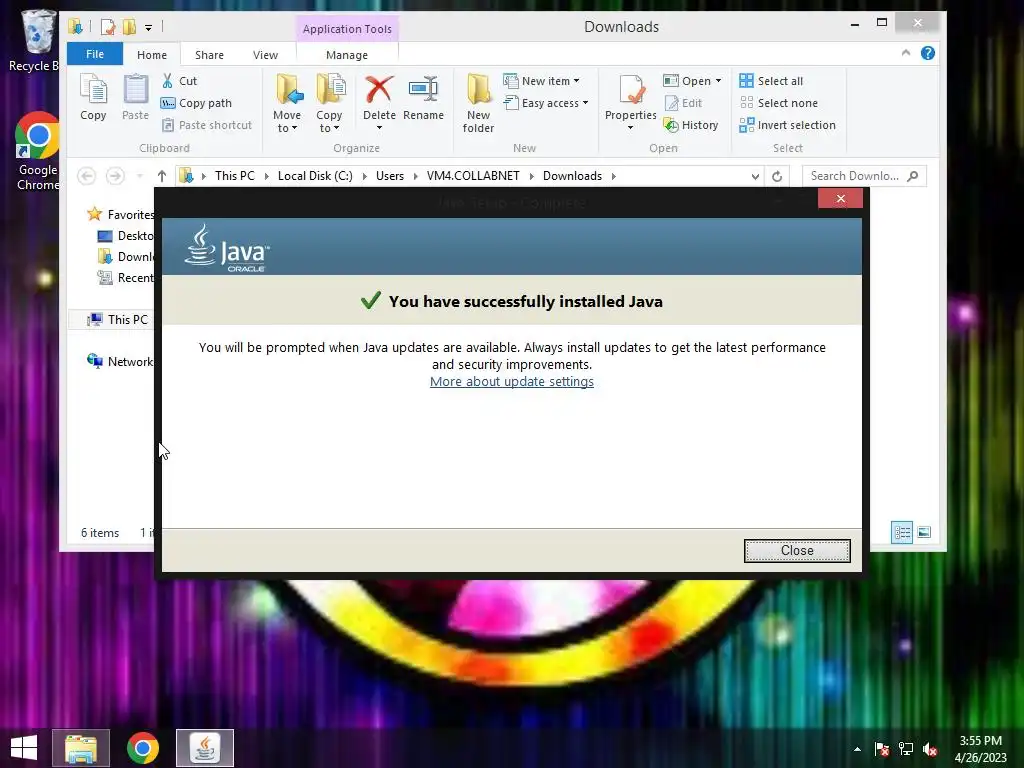Expand the address bar history dropdown

tap(755, 176)
